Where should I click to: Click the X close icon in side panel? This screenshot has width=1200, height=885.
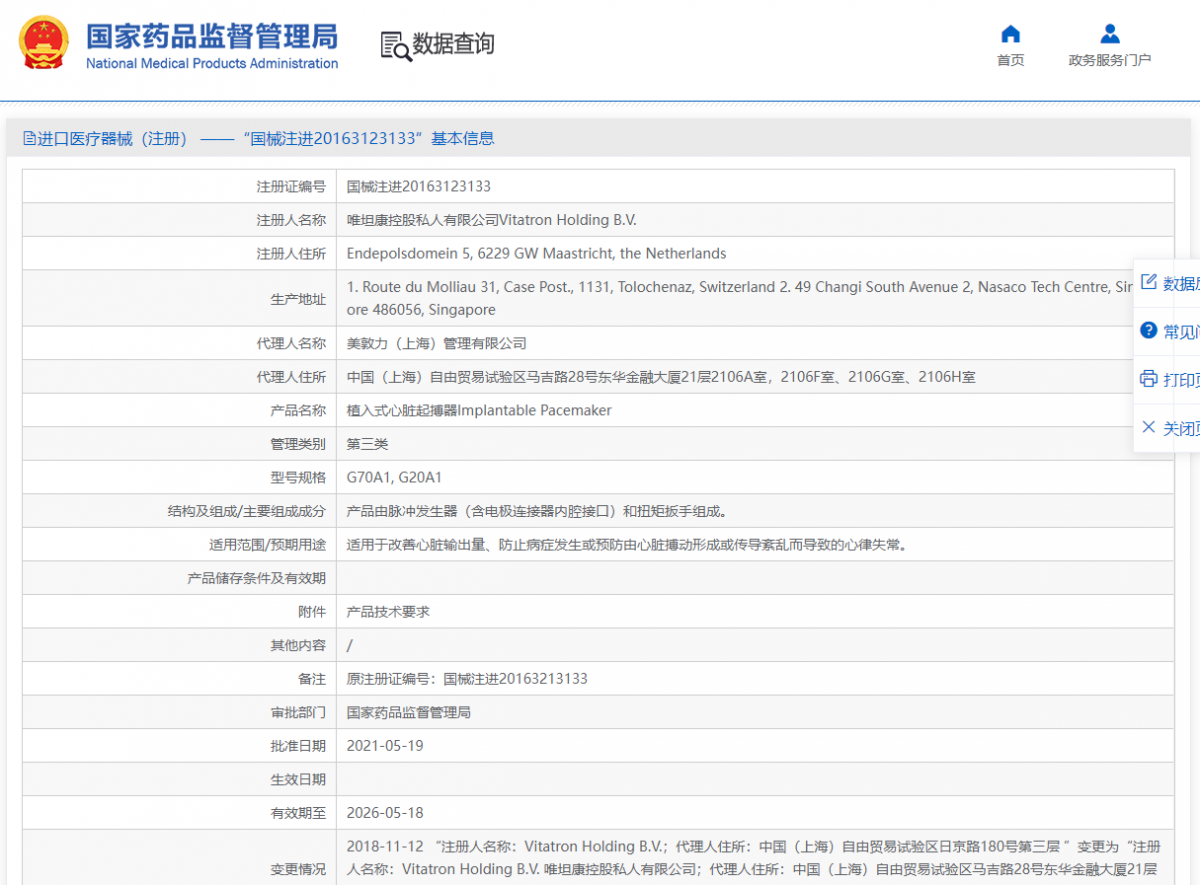1149,427
